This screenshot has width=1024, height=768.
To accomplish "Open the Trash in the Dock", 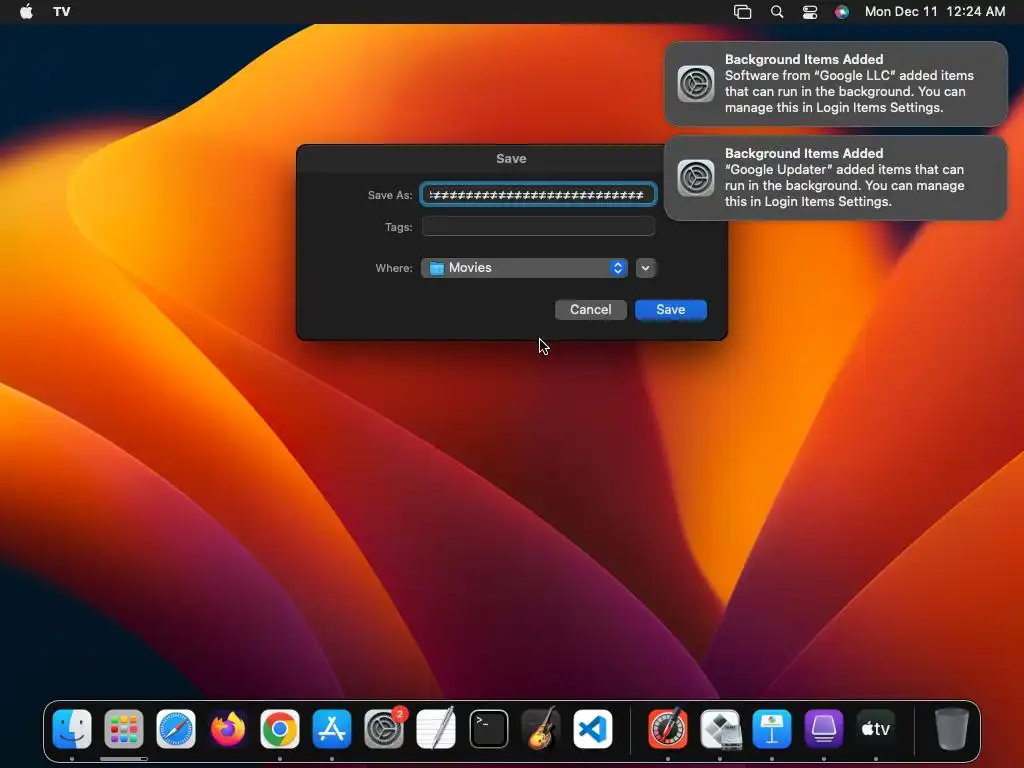I will point(952,729).
